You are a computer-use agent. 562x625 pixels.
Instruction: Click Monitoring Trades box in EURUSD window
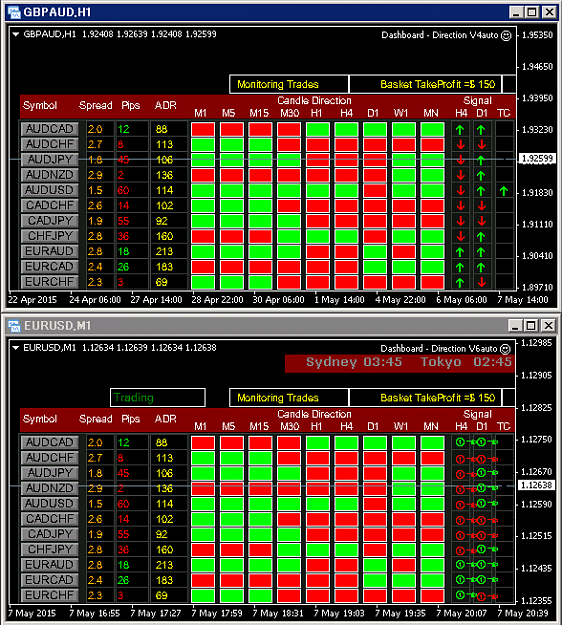coord(289,397)
